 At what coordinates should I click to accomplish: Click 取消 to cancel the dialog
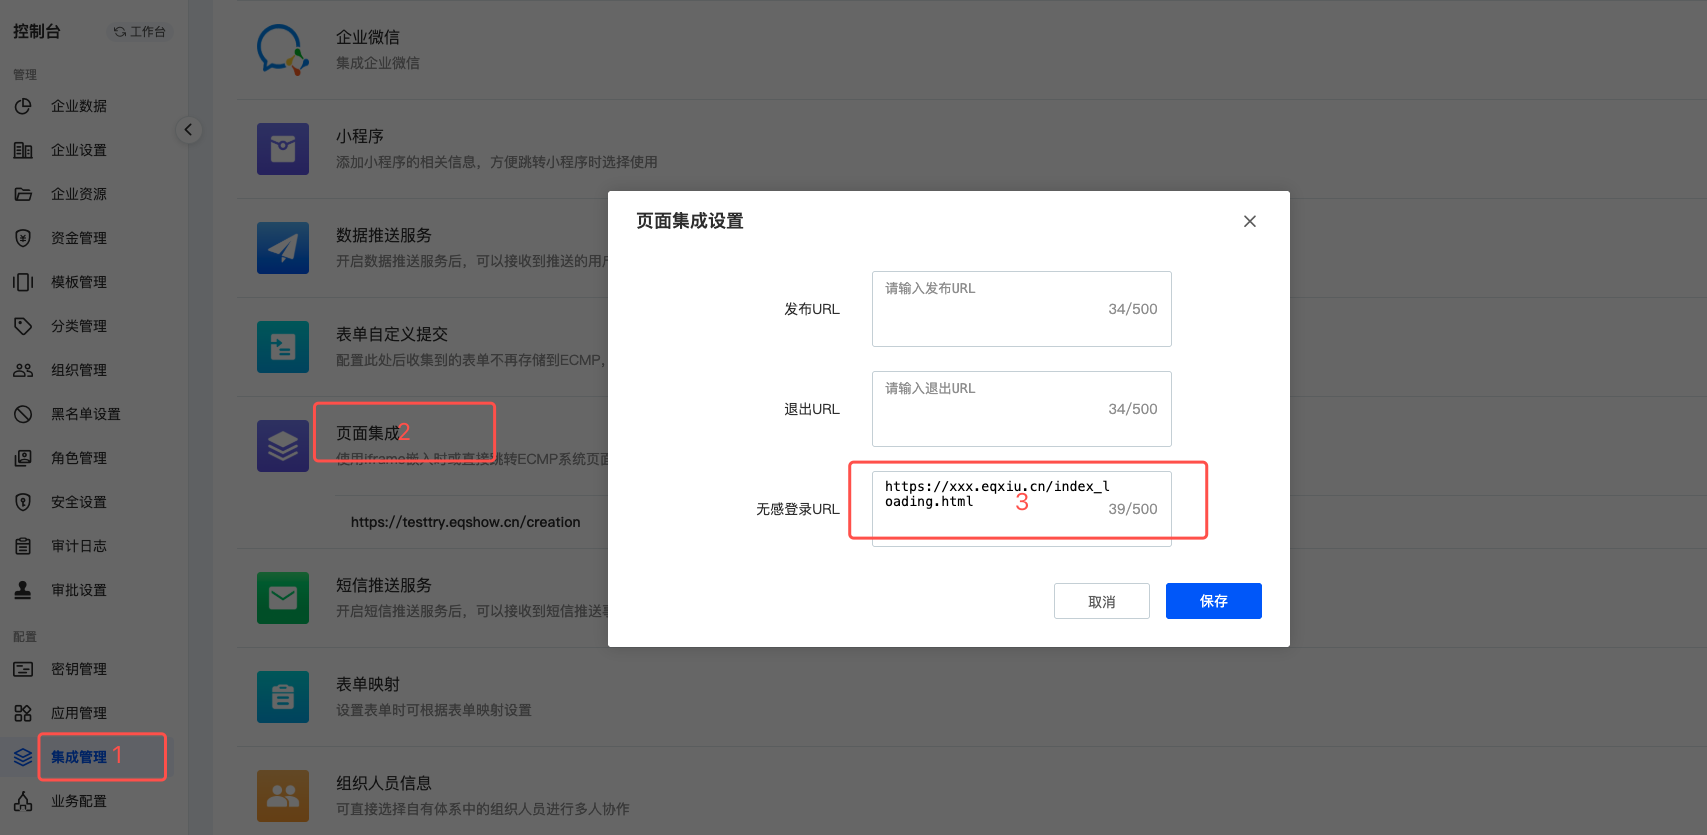tap(1101, 601)
